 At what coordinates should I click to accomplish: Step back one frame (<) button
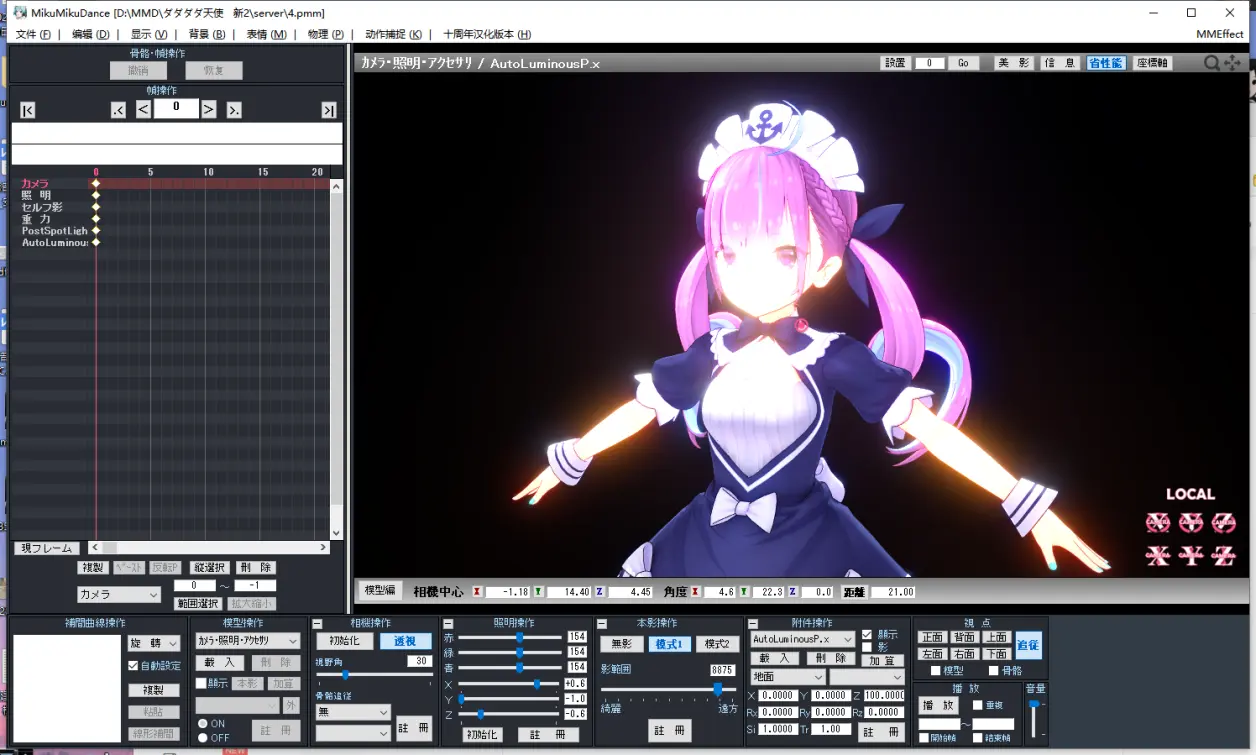coord(144,109)
